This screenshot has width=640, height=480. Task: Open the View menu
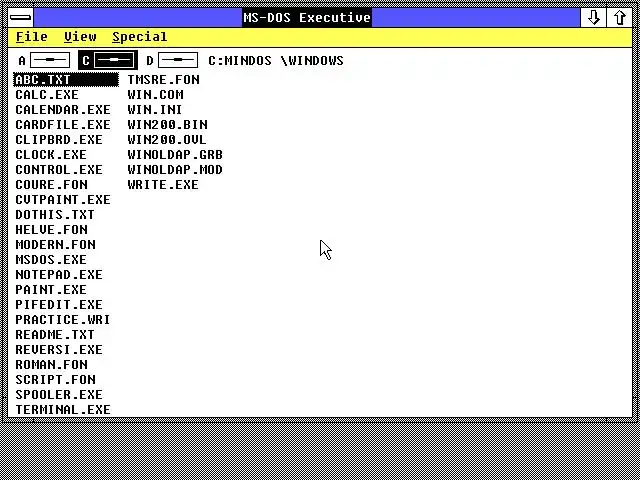pyautogui.click(x=80, y=37)
